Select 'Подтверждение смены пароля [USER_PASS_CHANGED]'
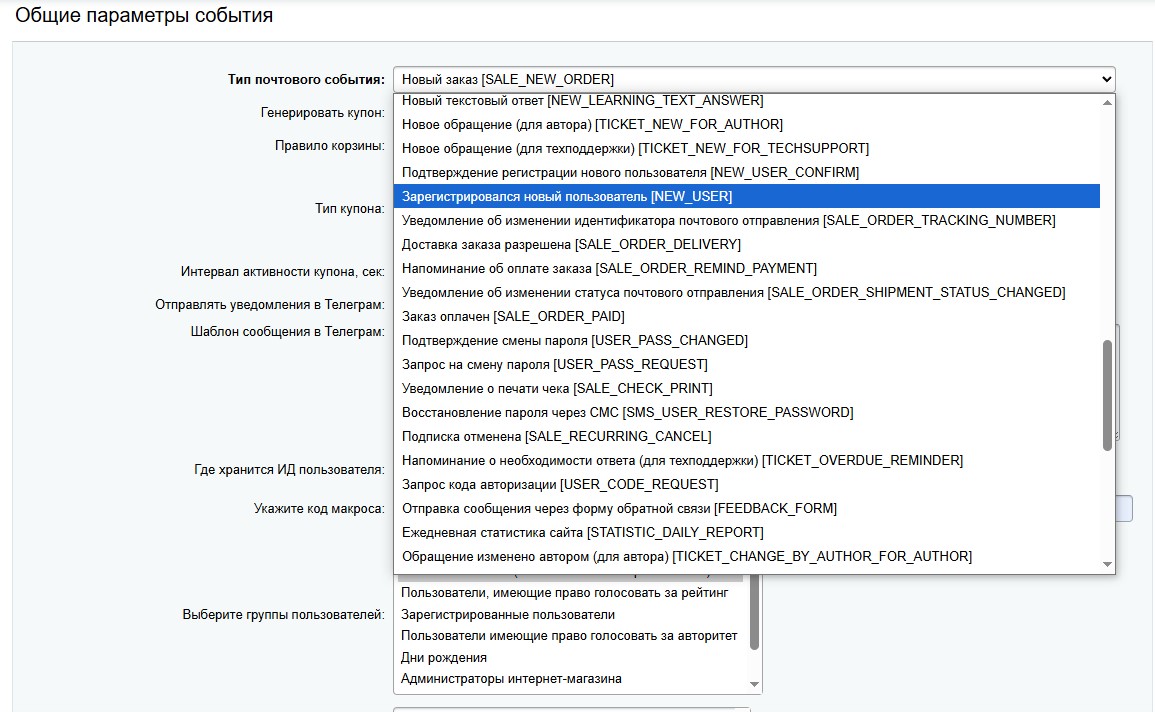1155x712 pixels. point(574,340)
